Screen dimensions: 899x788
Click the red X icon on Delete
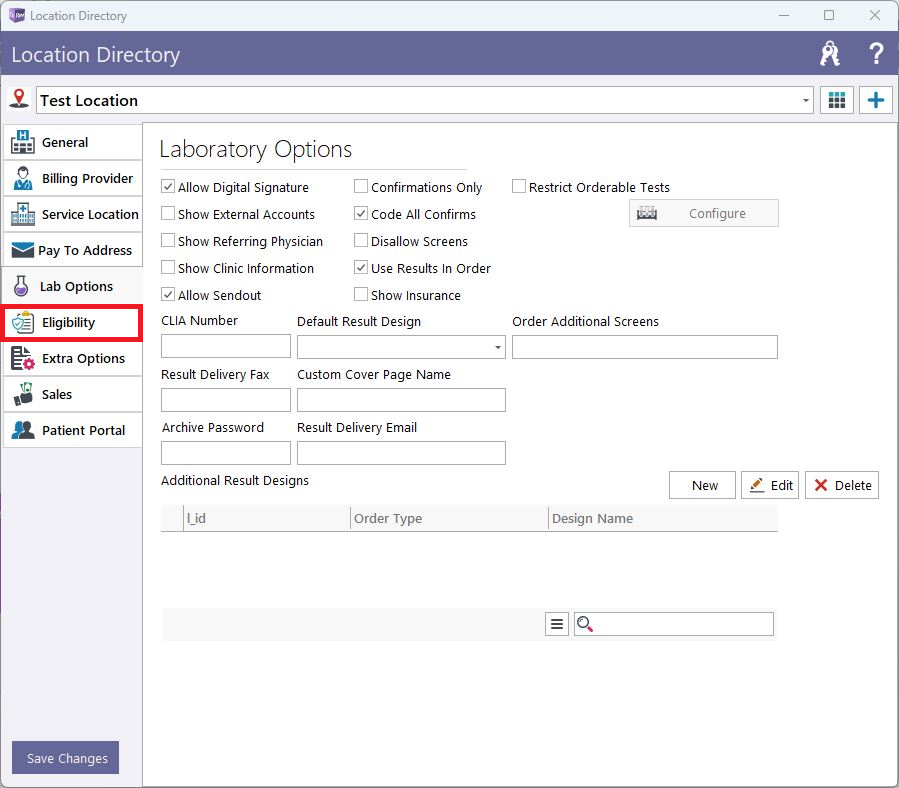pyautogui.click(x=820, y=485)
